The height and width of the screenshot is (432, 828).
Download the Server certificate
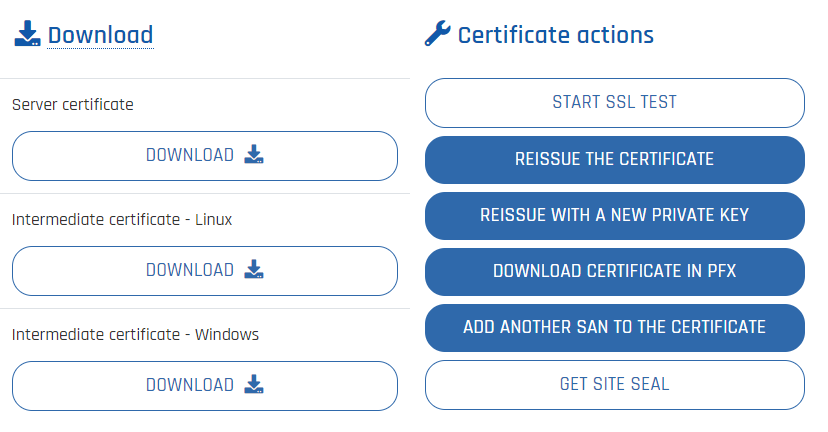click(x=205, y=156)
